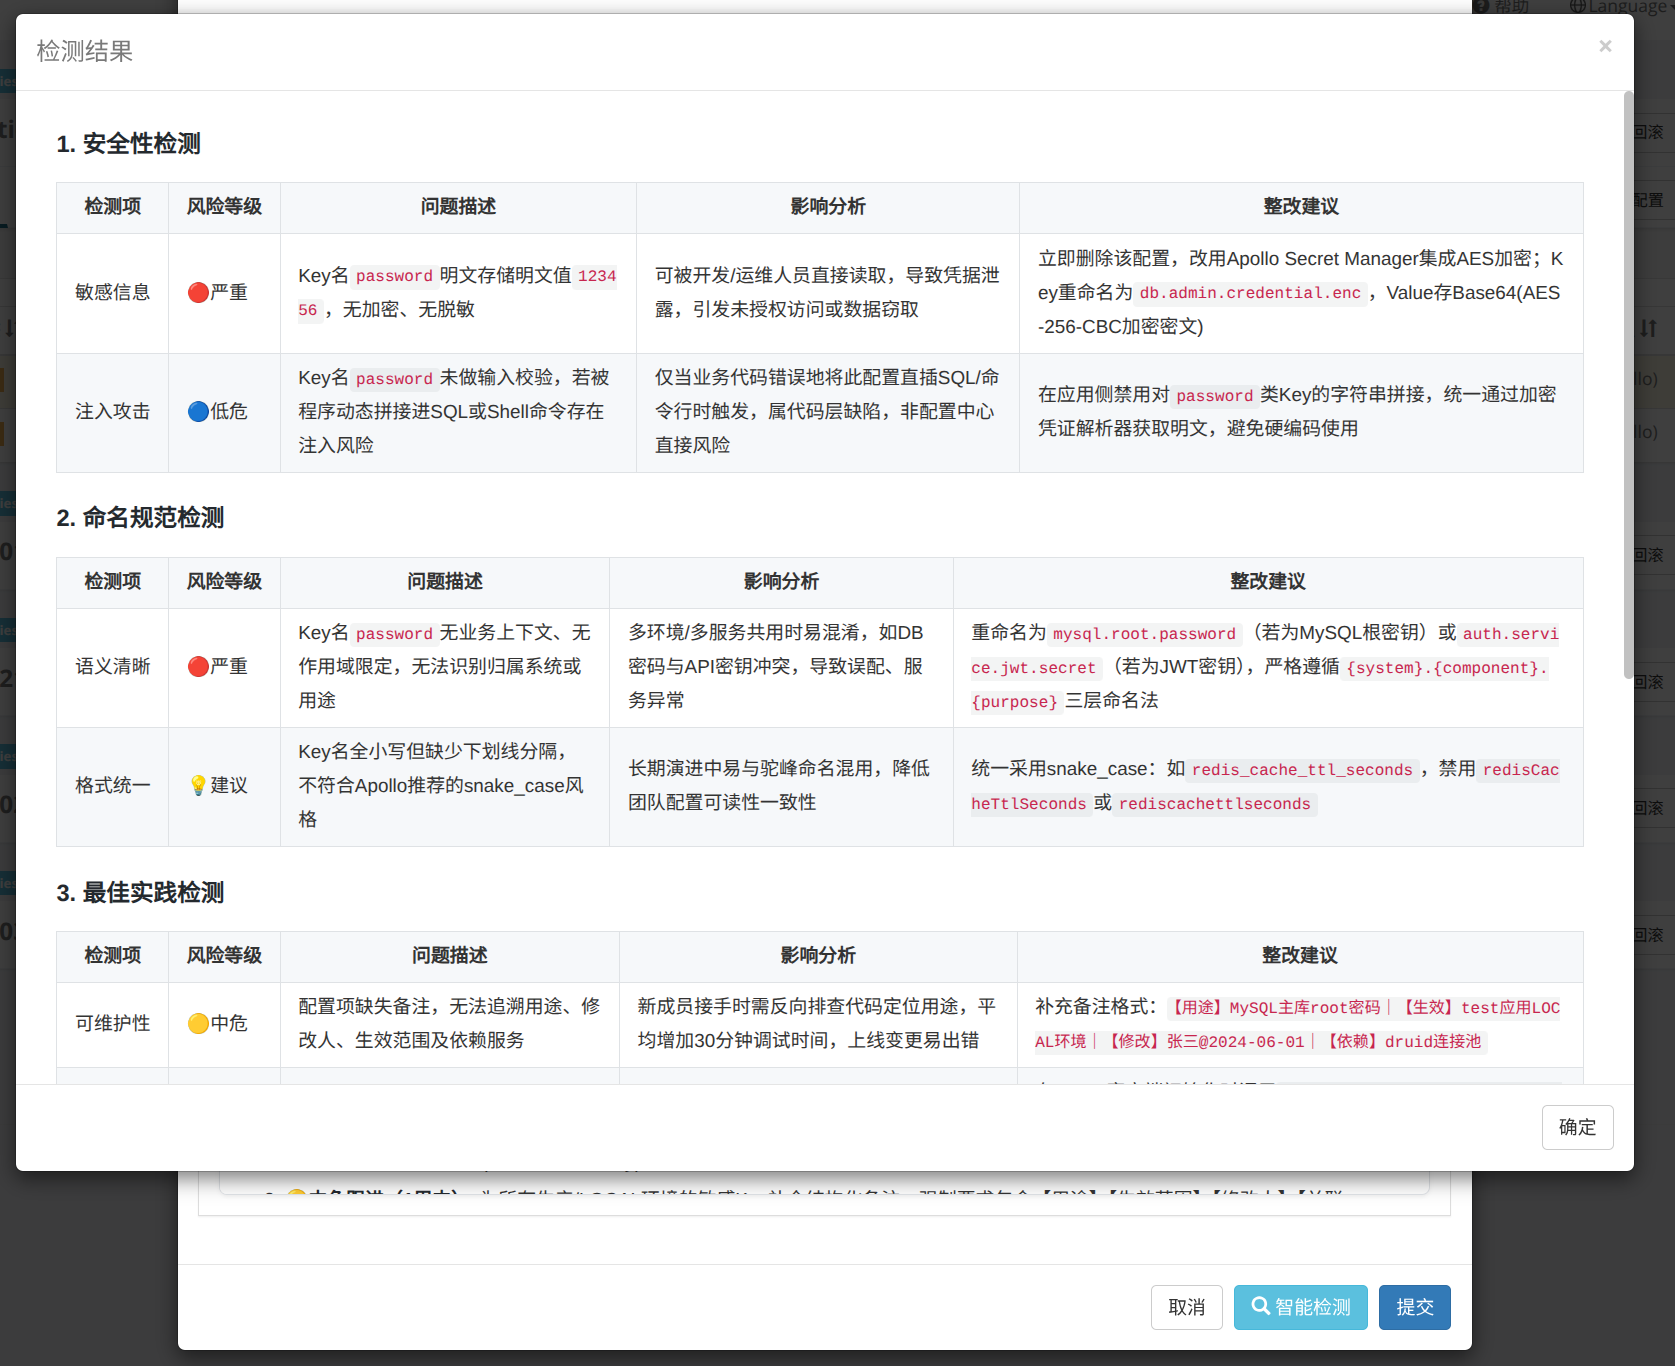Run 智能检测 smart detection
Image resolution: width=1675 pixels, height=1366 pixels.
coord(1300,1307)
